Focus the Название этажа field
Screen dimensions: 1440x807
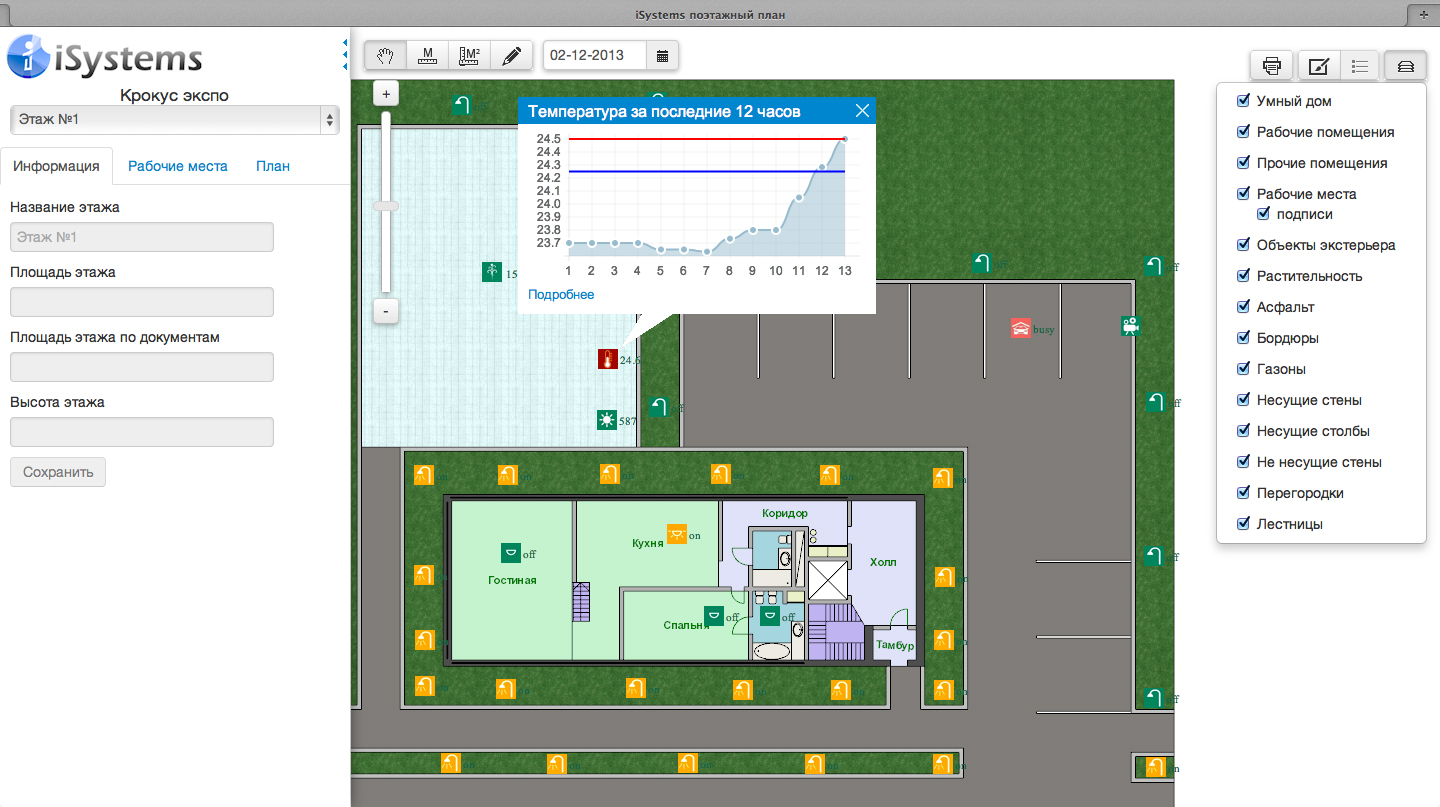[x=142, y=237]
